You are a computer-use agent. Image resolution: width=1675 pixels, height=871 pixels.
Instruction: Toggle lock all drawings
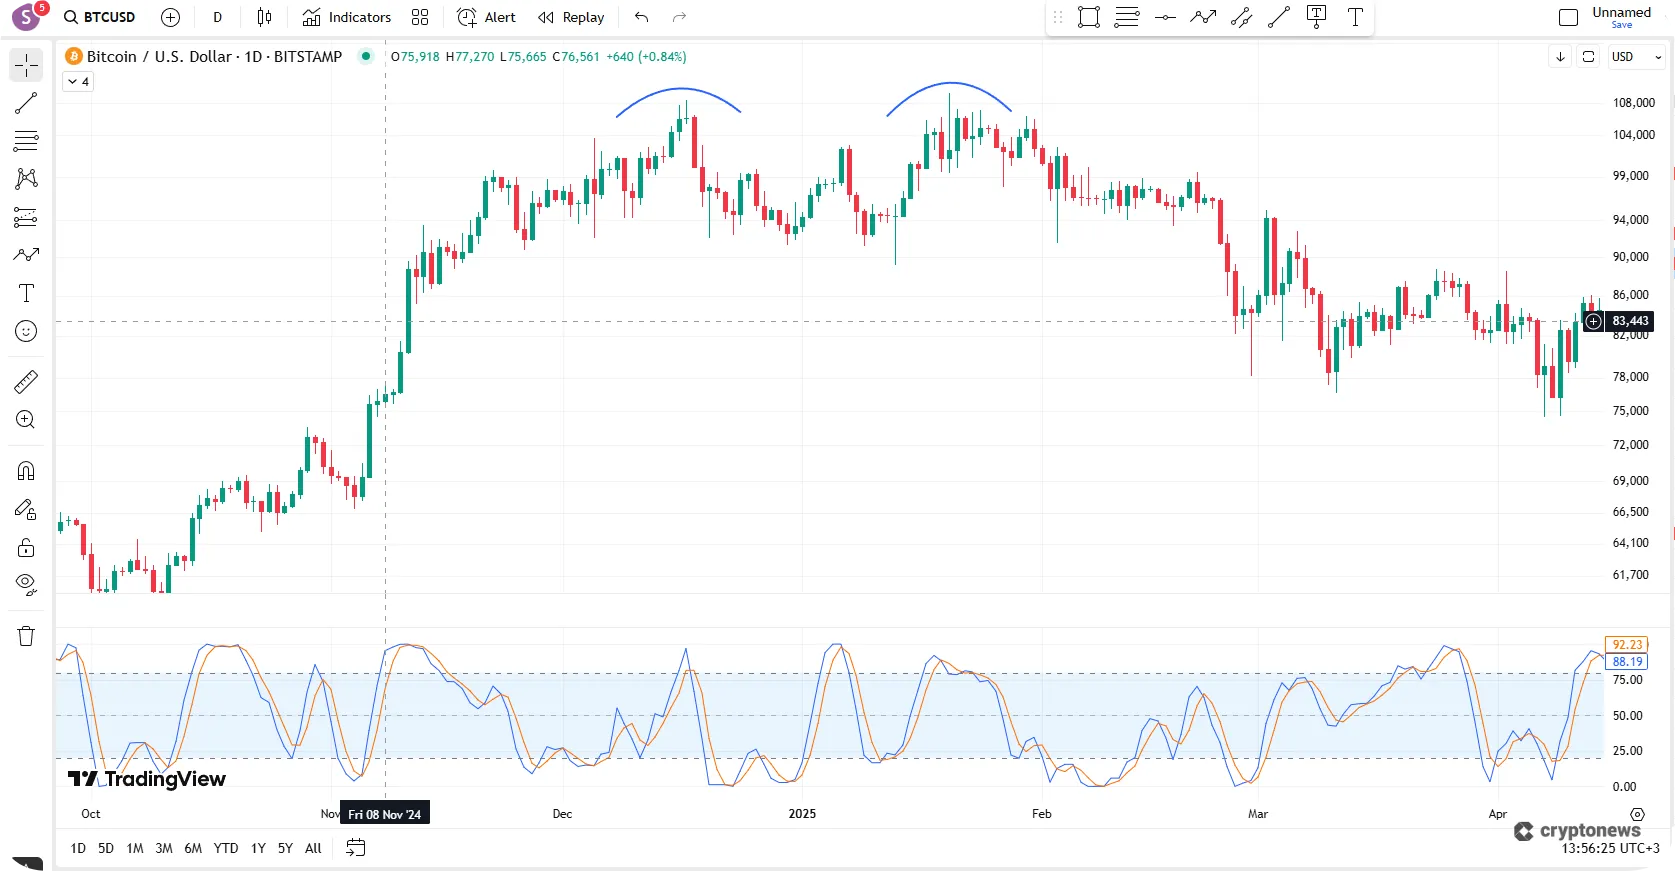(26, 547)
